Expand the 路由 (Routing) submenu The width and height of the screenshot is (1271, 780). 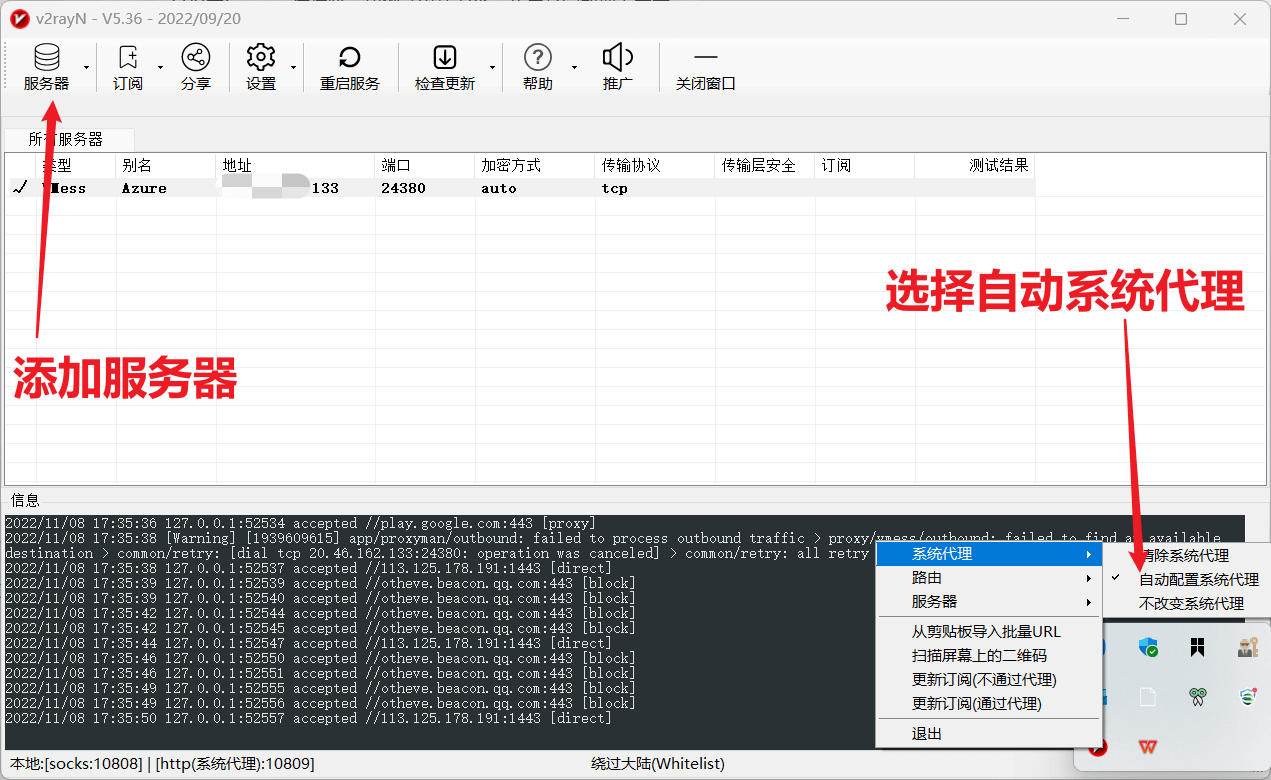(x=987, y=578)
